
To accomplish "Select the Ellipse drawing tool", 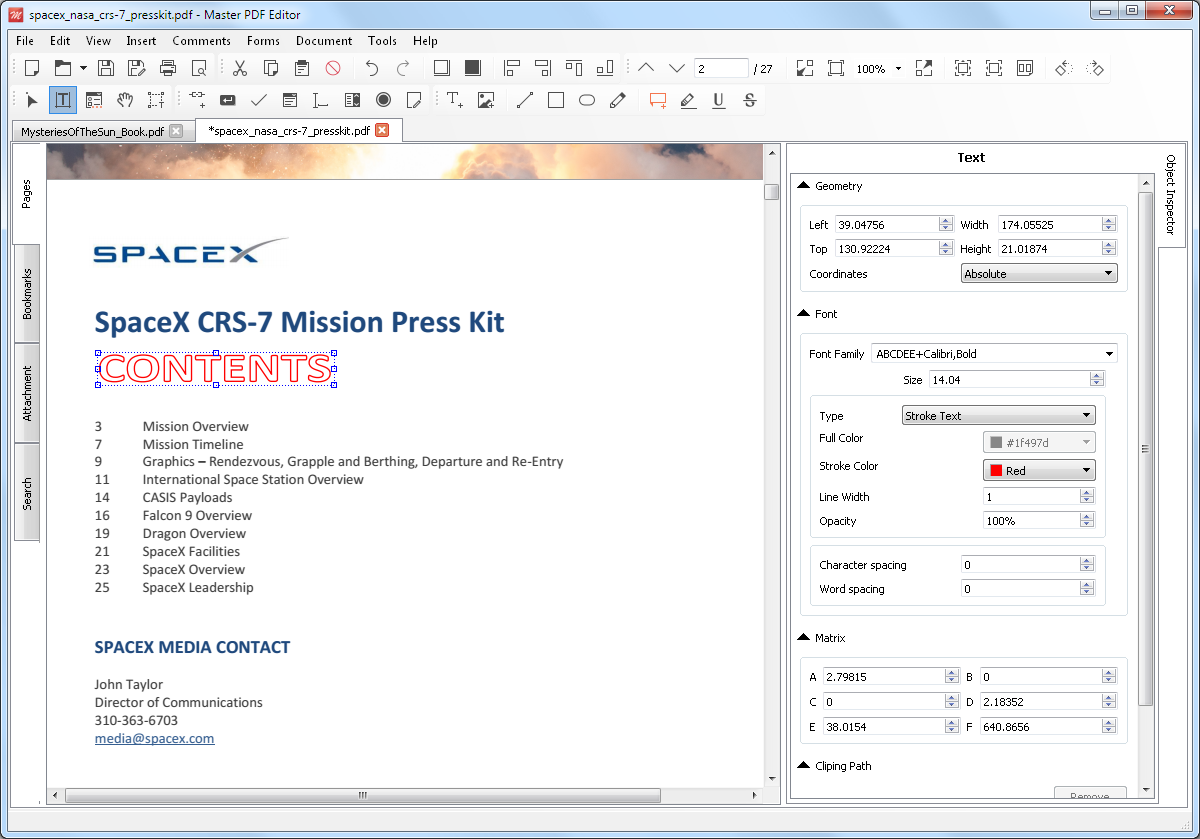I will click(587, 100).
